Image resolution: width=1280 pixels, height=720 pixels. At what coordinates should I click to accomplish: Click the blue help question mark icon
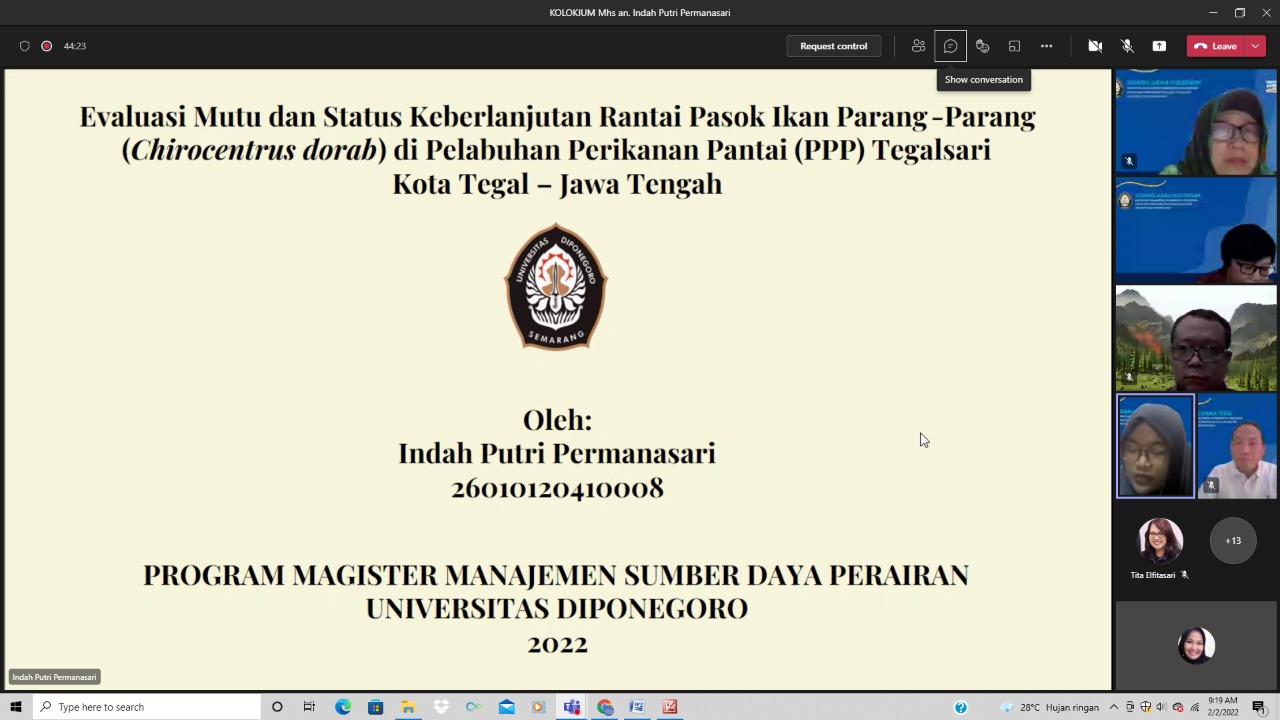point(961,707)
